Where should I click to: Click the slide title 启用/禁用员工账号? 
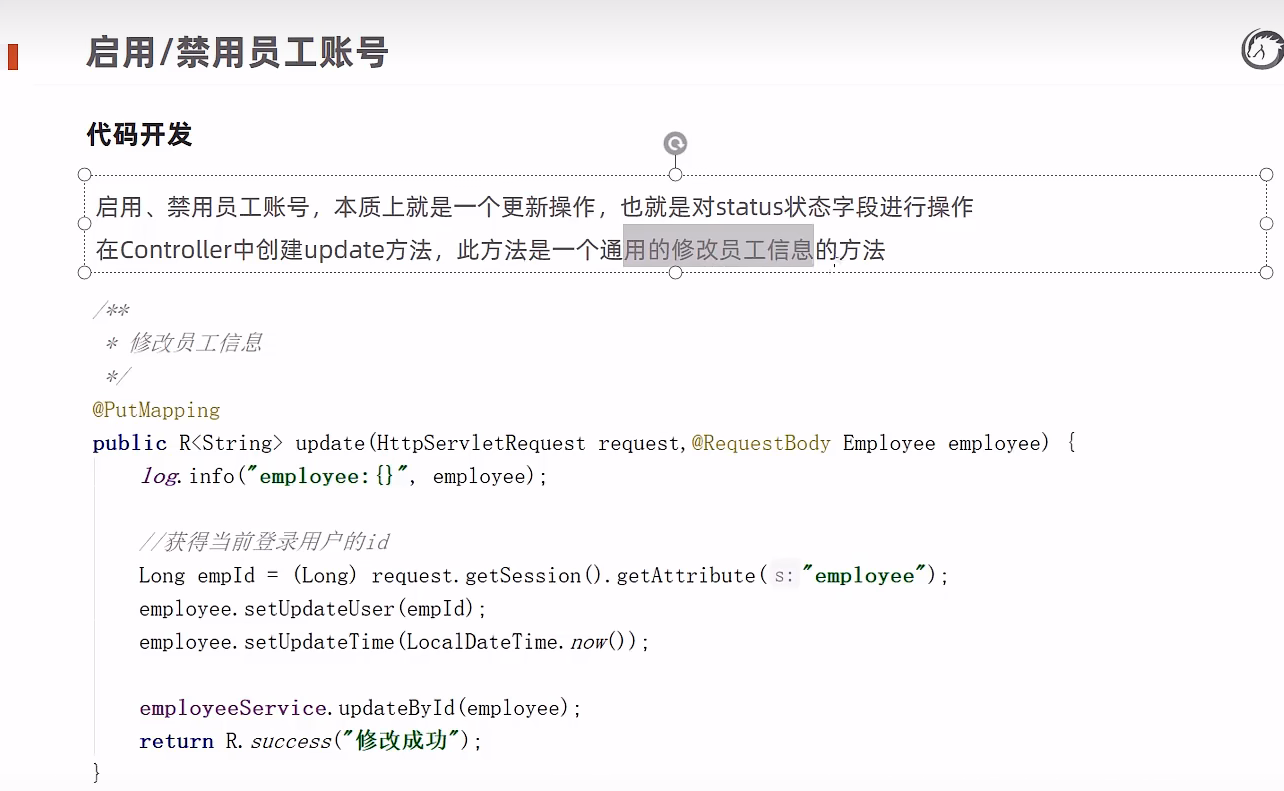coord(237,52)
